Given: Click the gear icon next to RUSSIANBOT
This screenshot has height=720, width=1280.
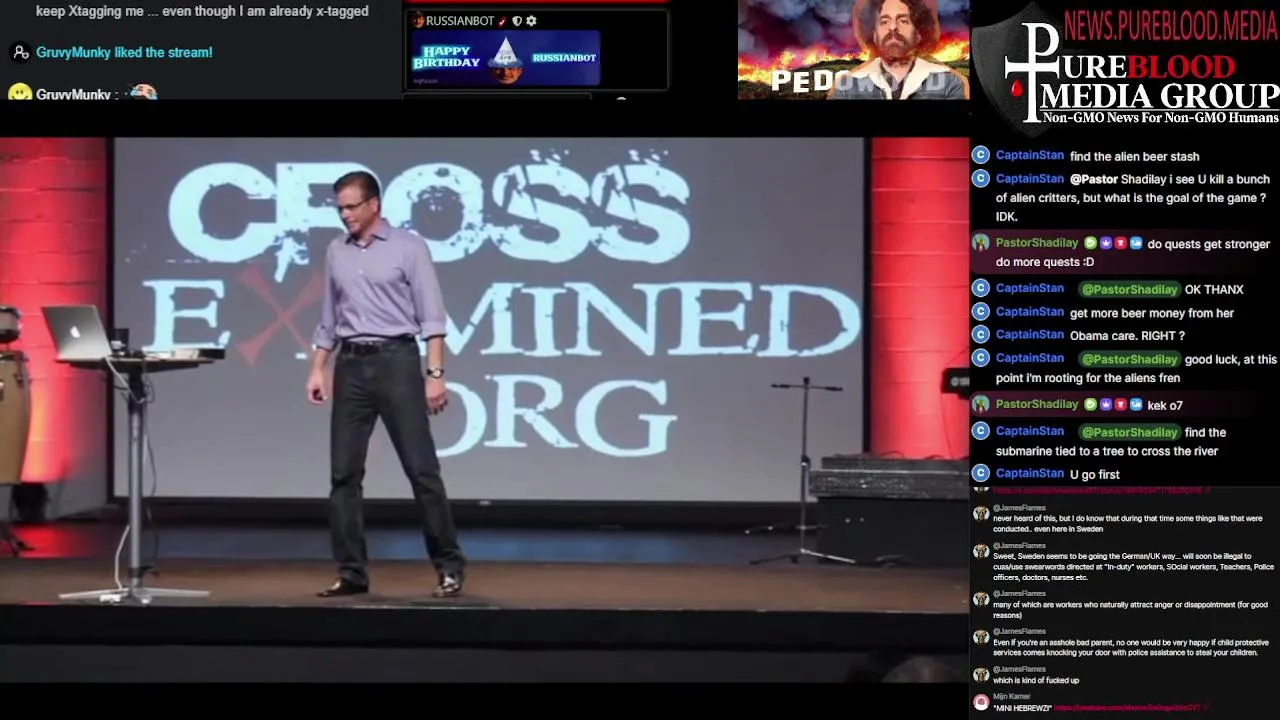Looking at the screenshot, I should tap(531, 21).
